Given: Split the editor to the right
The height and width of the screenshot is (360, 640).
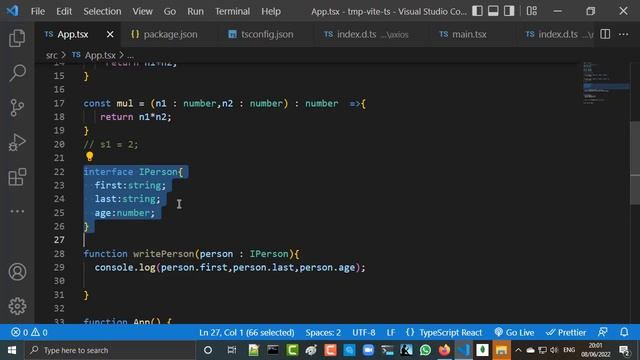Looking at the screenshot, I should pos(605,34).
